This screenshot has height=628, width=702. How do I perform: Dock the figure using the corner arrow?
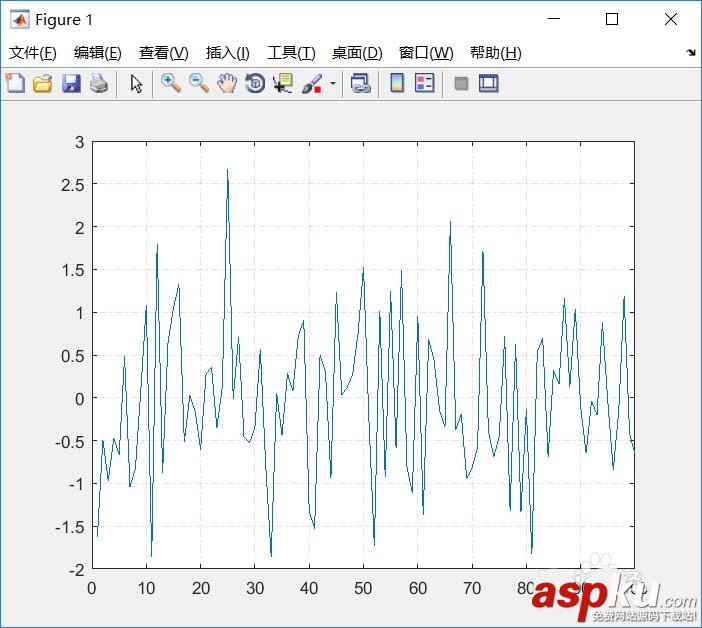[691, 52]
